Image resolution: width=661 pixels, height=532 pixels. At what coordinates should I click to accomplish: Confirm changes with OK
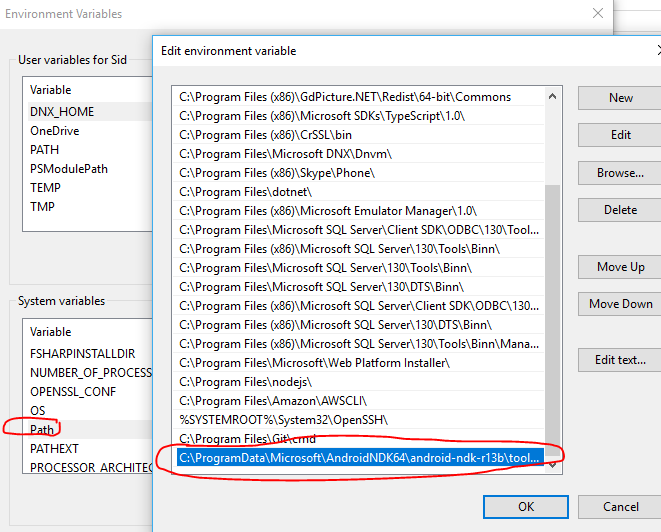pos(526,507)
